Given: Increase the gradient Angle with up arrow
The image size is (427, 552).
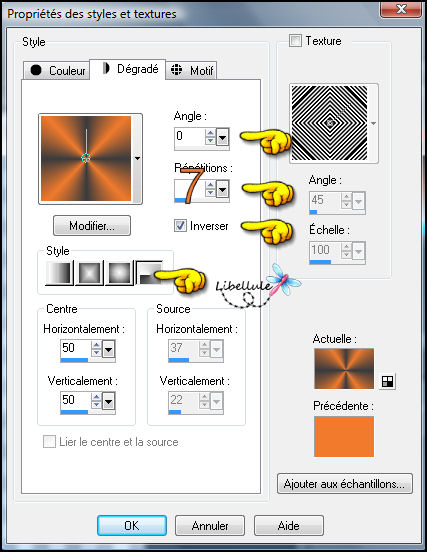Looking at the screenshot, I should (210, 133).
